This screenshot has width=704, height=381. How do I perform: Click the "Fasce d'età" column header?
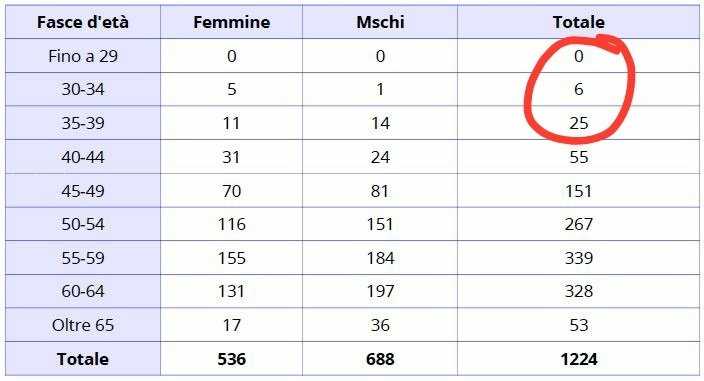pos(83,22)
